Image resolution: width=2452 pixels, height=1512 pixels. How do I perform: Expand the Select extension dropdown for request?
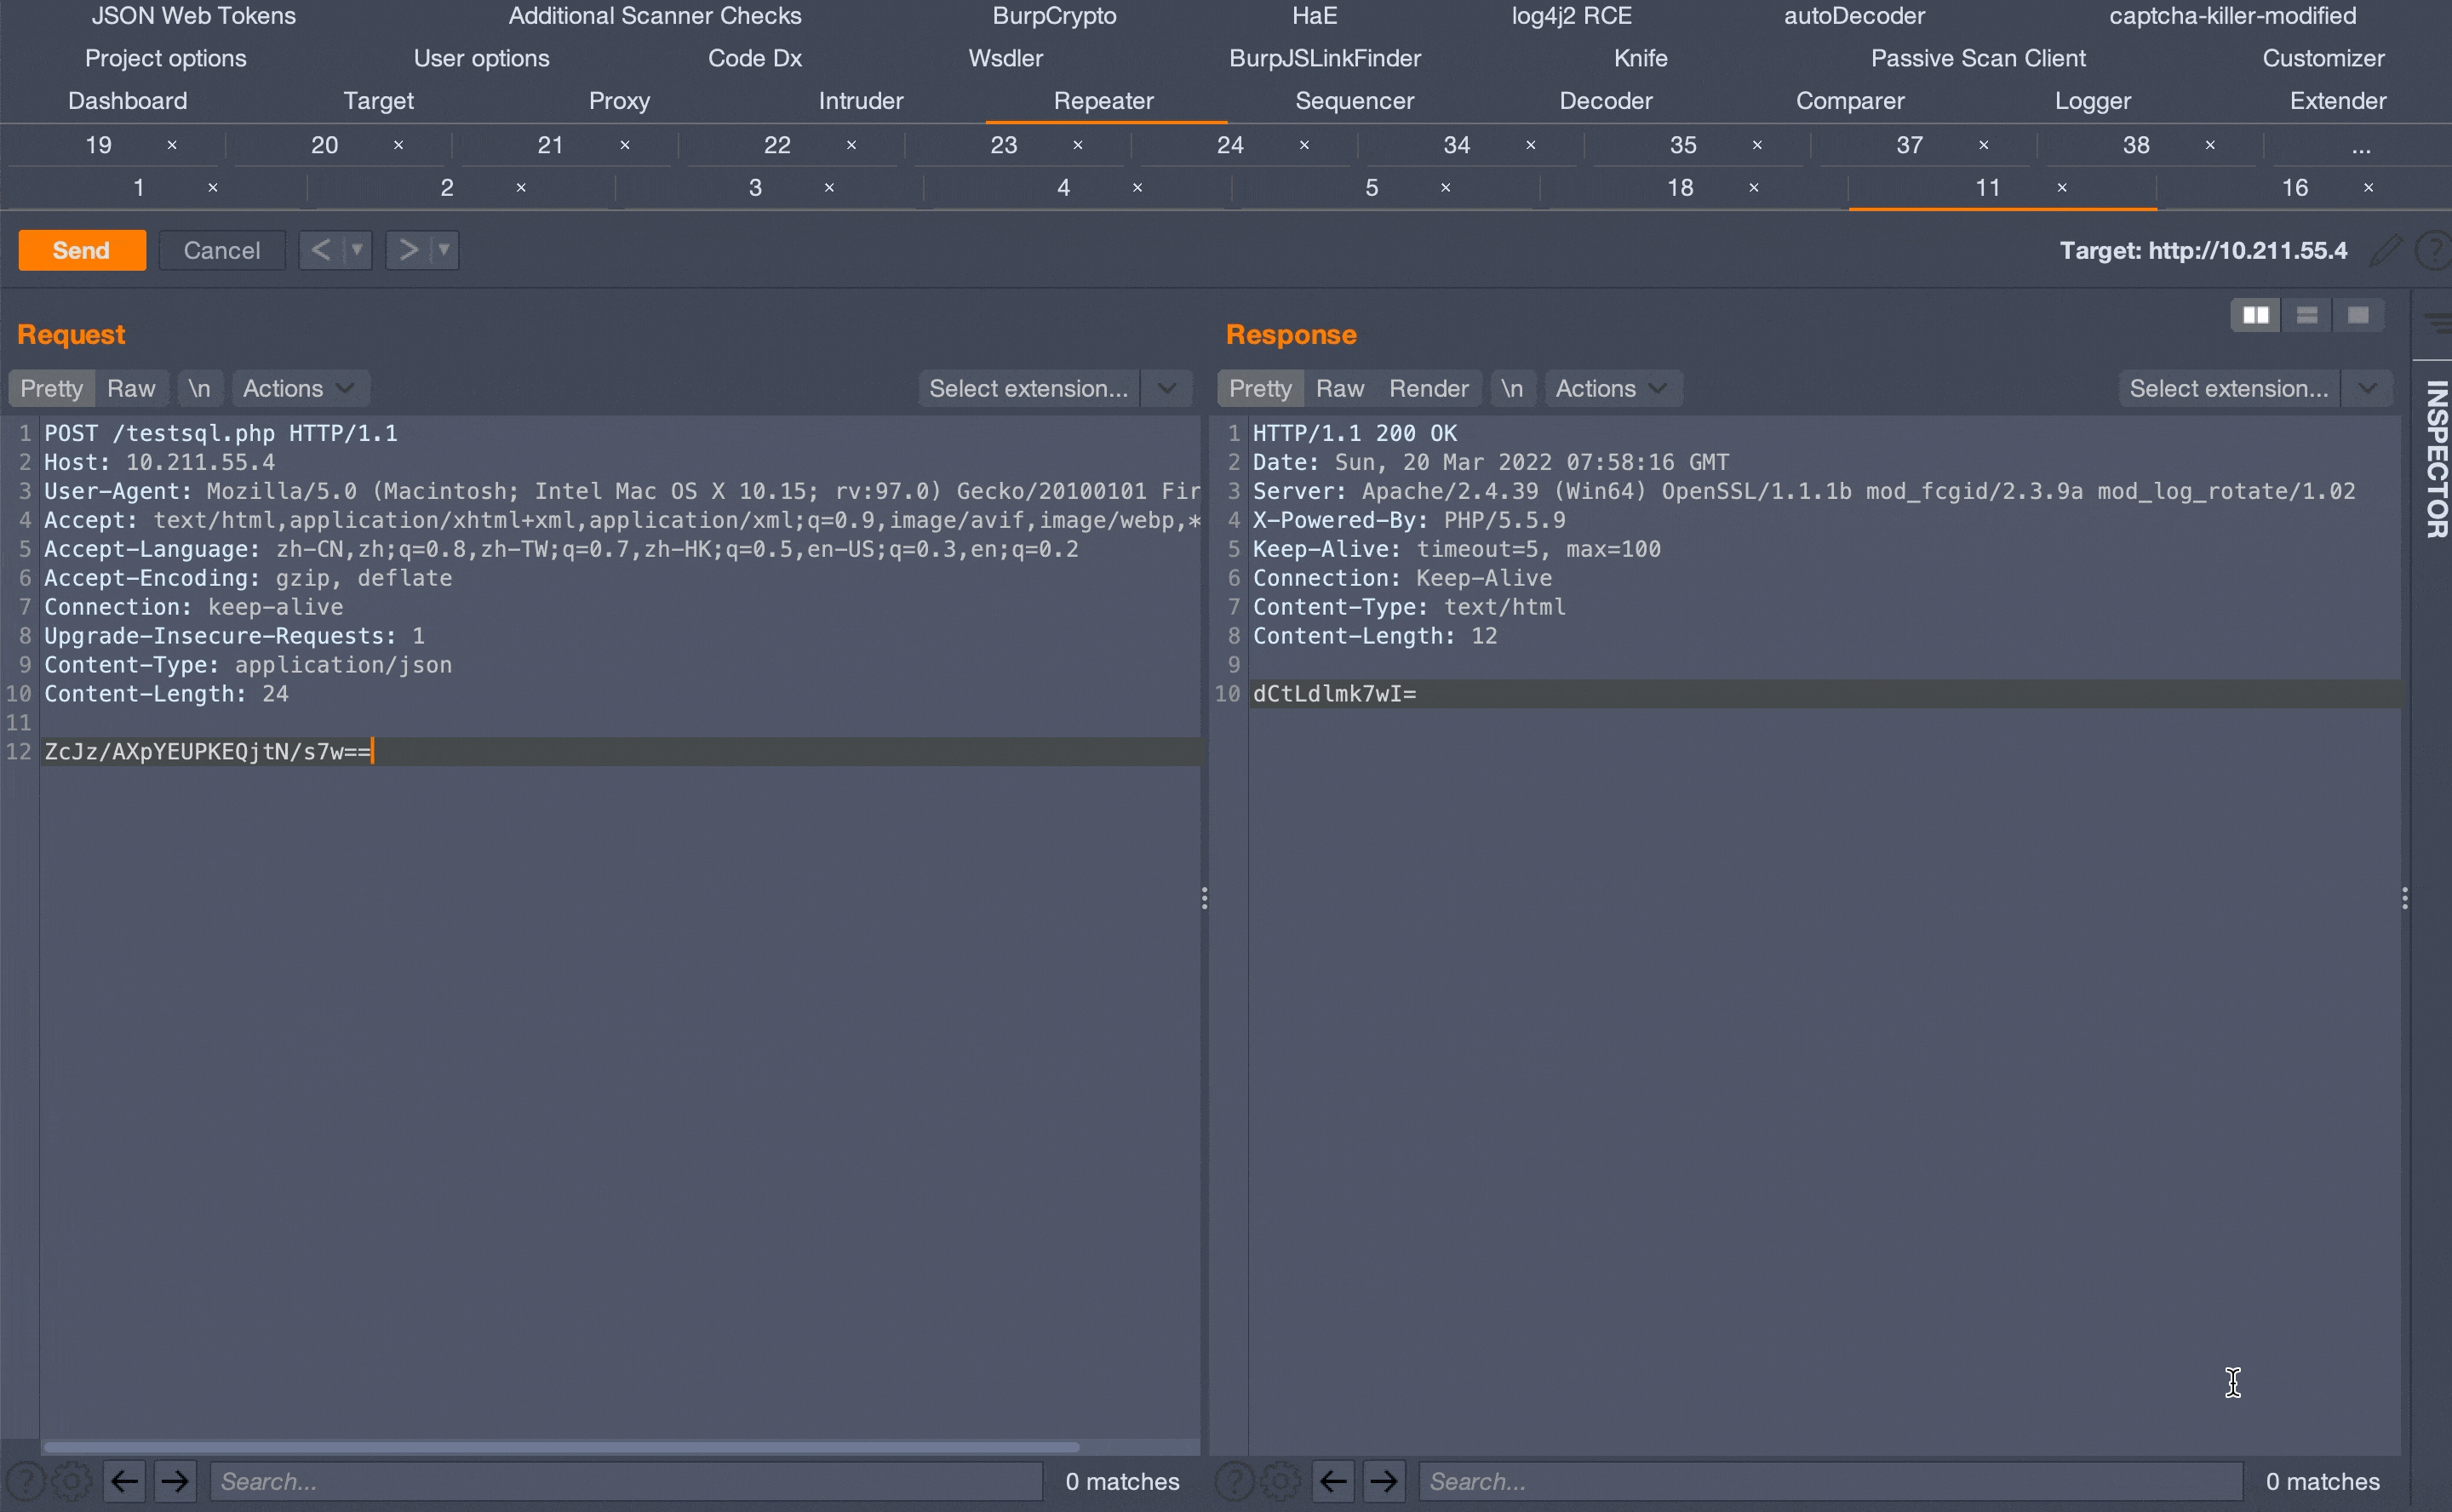[x=1168, y=387]
